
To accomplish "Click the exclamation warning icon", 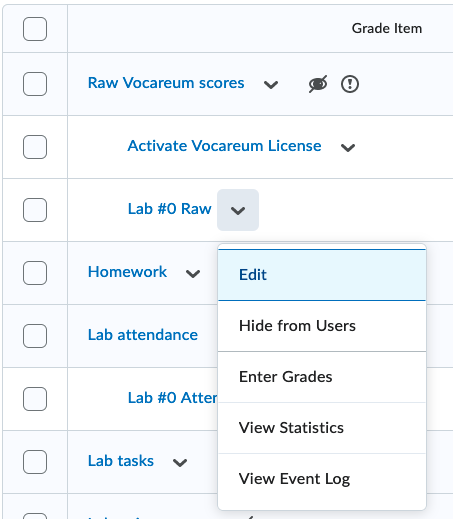I will coord(350,84).
